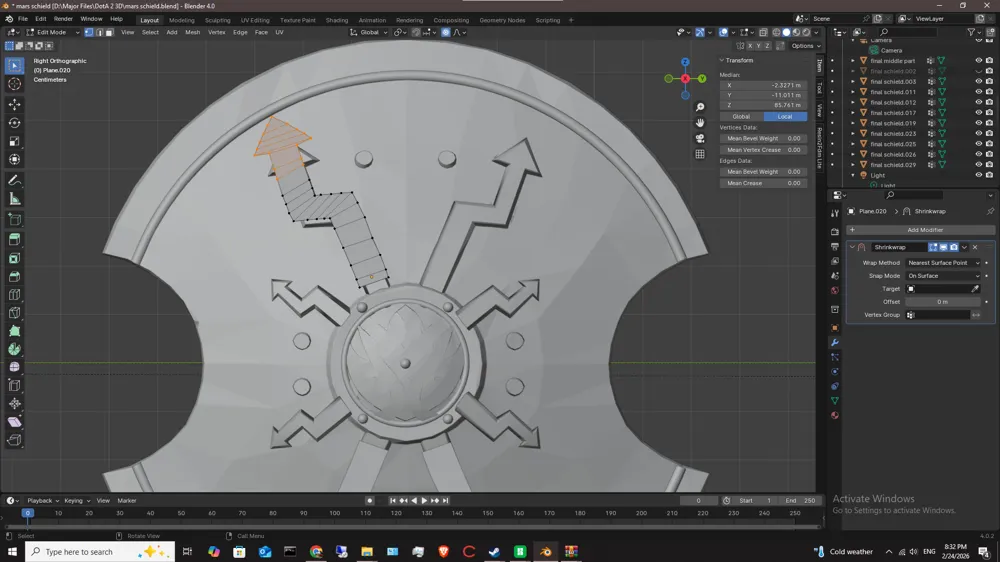
Task: Play the animation
Action: tap(424, 501)
